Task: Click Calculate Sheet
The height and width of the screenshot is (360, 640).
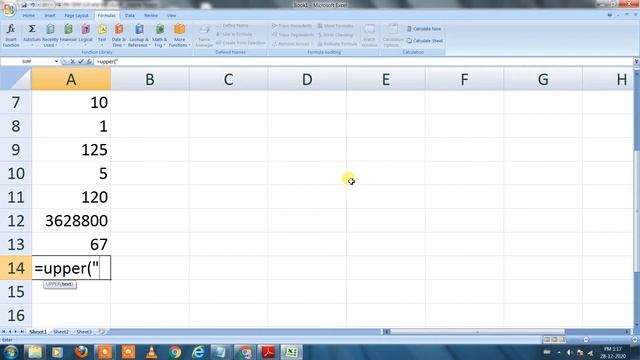Action: 425,41
